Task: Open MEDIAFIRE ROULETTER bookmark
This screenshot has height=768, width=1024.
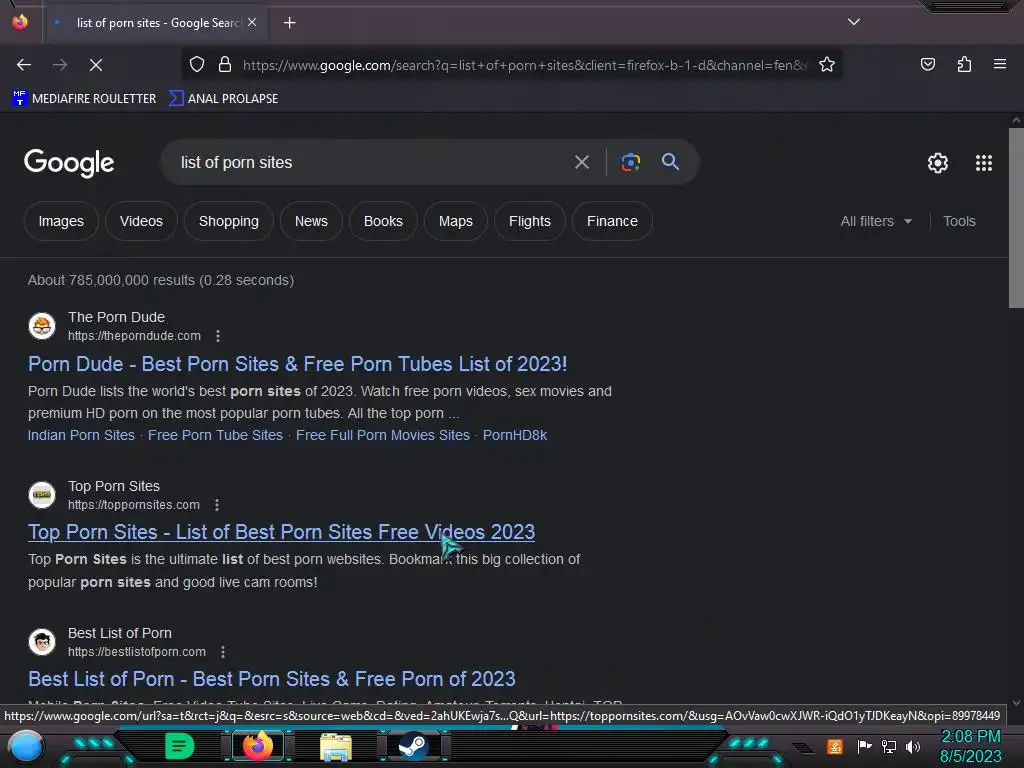Action: pyautogui.click(x=84, y=99)
